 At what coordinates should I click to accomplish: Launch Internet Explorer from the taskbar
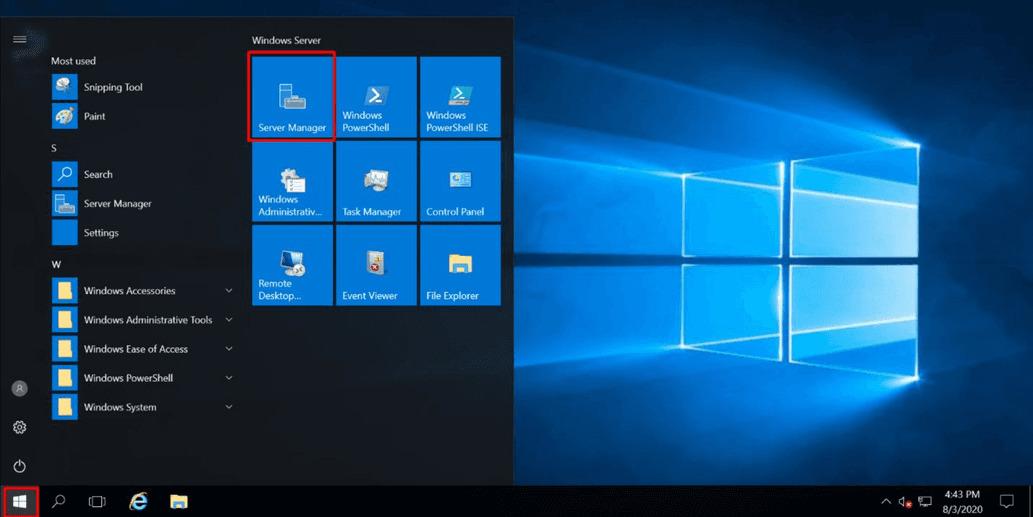[x=138, y=502]
